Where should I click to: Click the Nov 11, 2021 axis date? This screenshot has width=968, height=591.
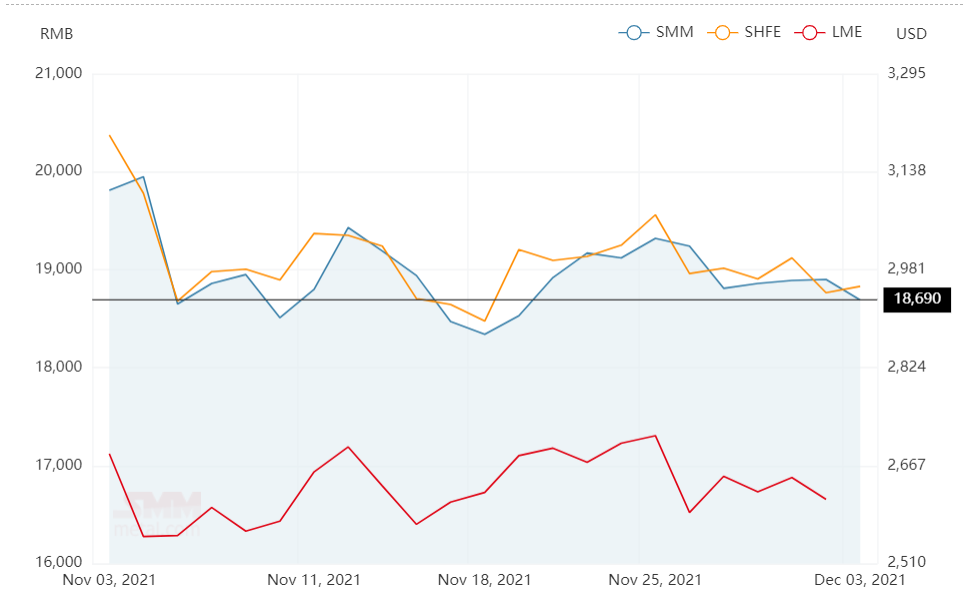(314, 580)
